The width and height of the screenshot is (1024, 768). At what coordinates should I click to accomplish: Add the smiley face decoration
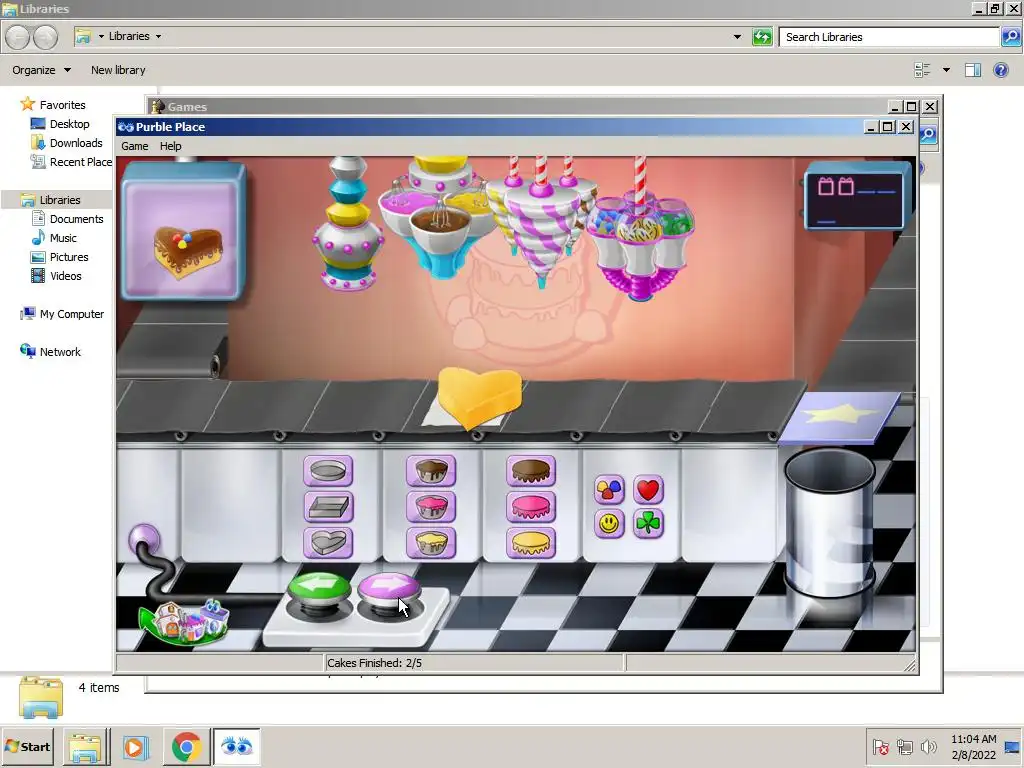pos(609,523)
